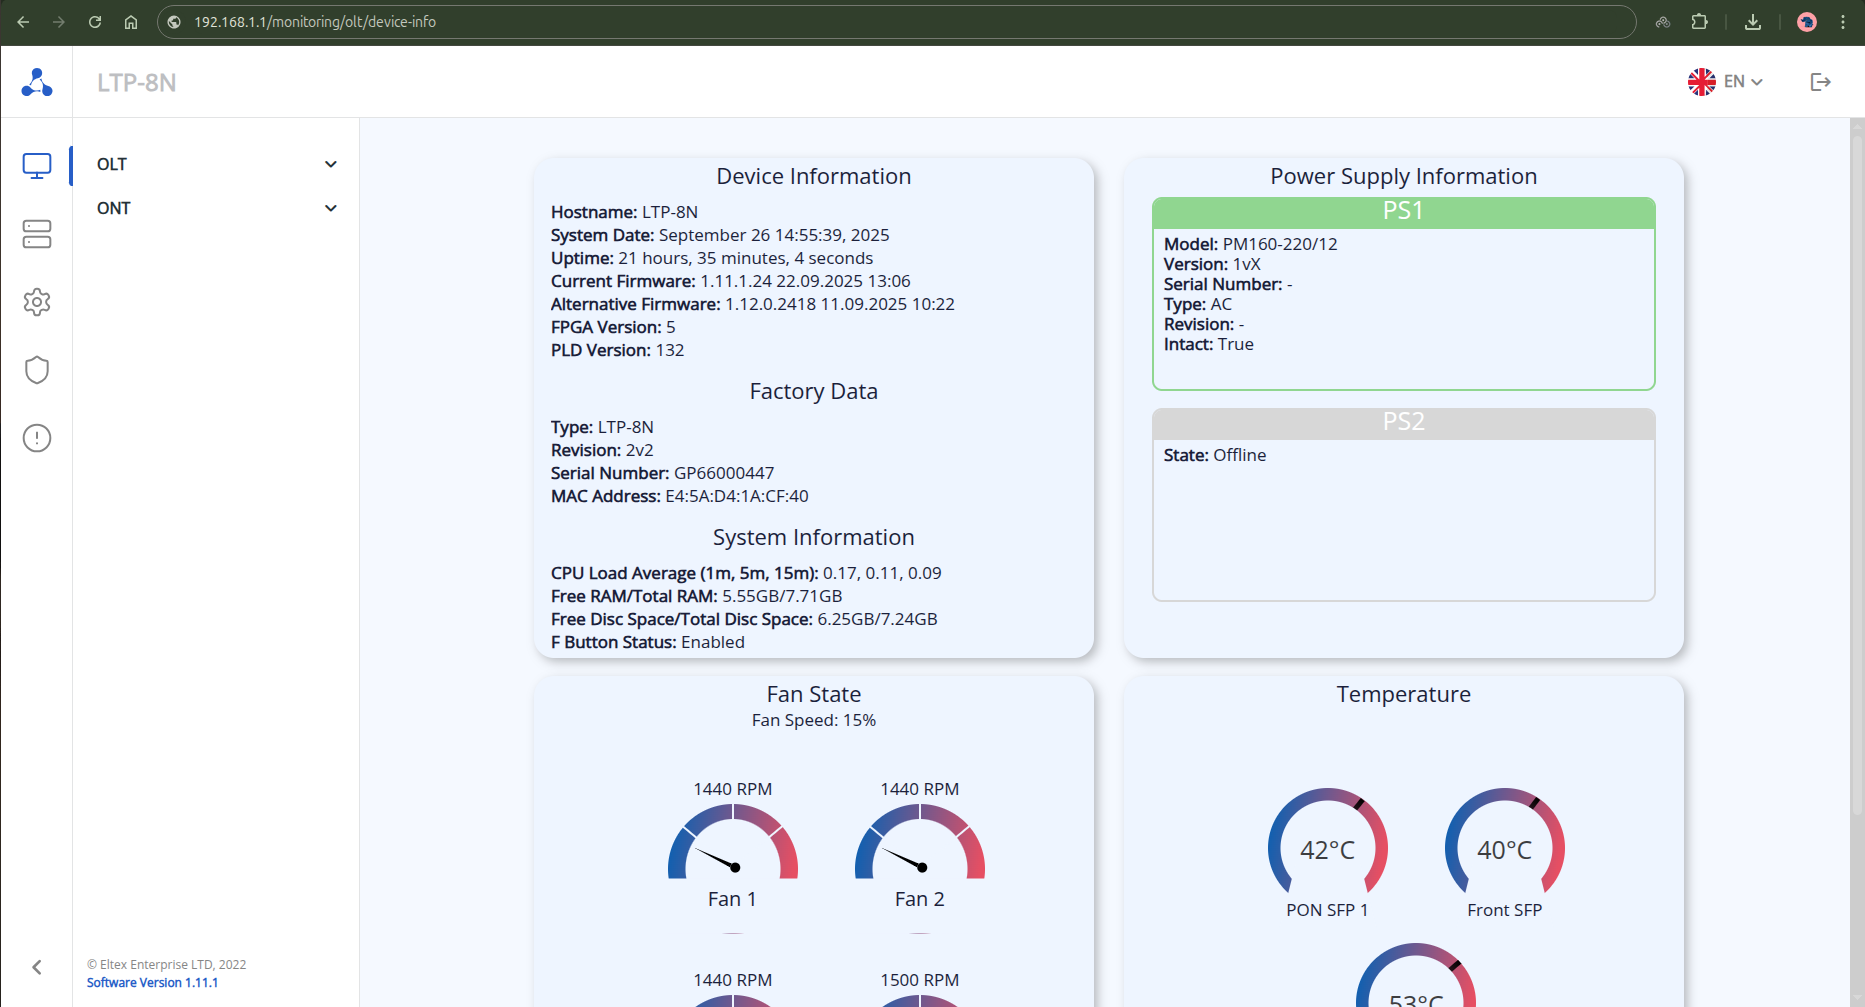Open the EN language dropdown

click(1725, 82)
